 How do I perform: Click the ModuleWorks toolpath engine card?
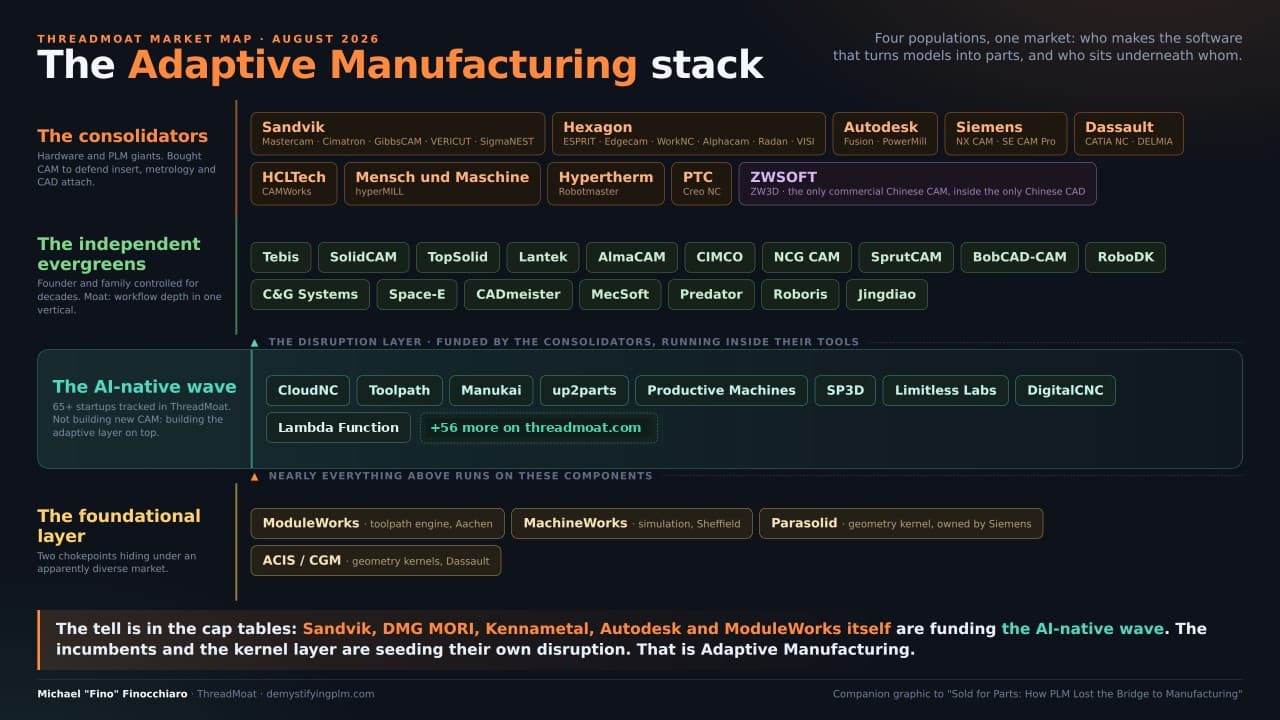click(x=378, y=523)
